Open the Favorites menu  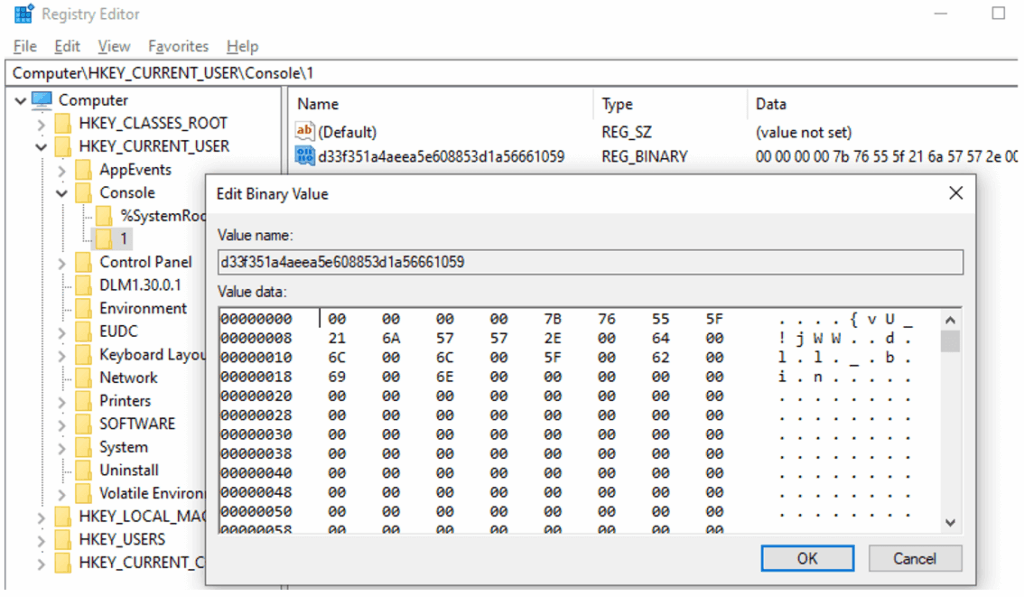coord(178,46)
